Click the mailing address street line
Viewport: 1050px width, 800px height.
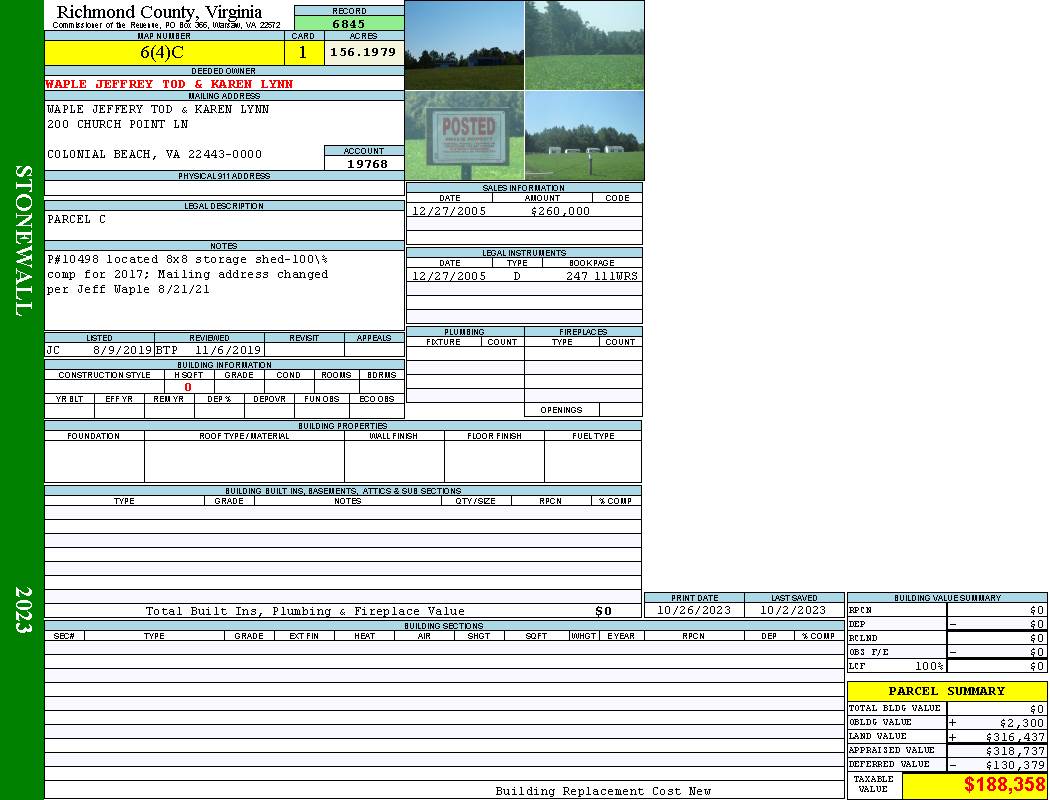117,124
